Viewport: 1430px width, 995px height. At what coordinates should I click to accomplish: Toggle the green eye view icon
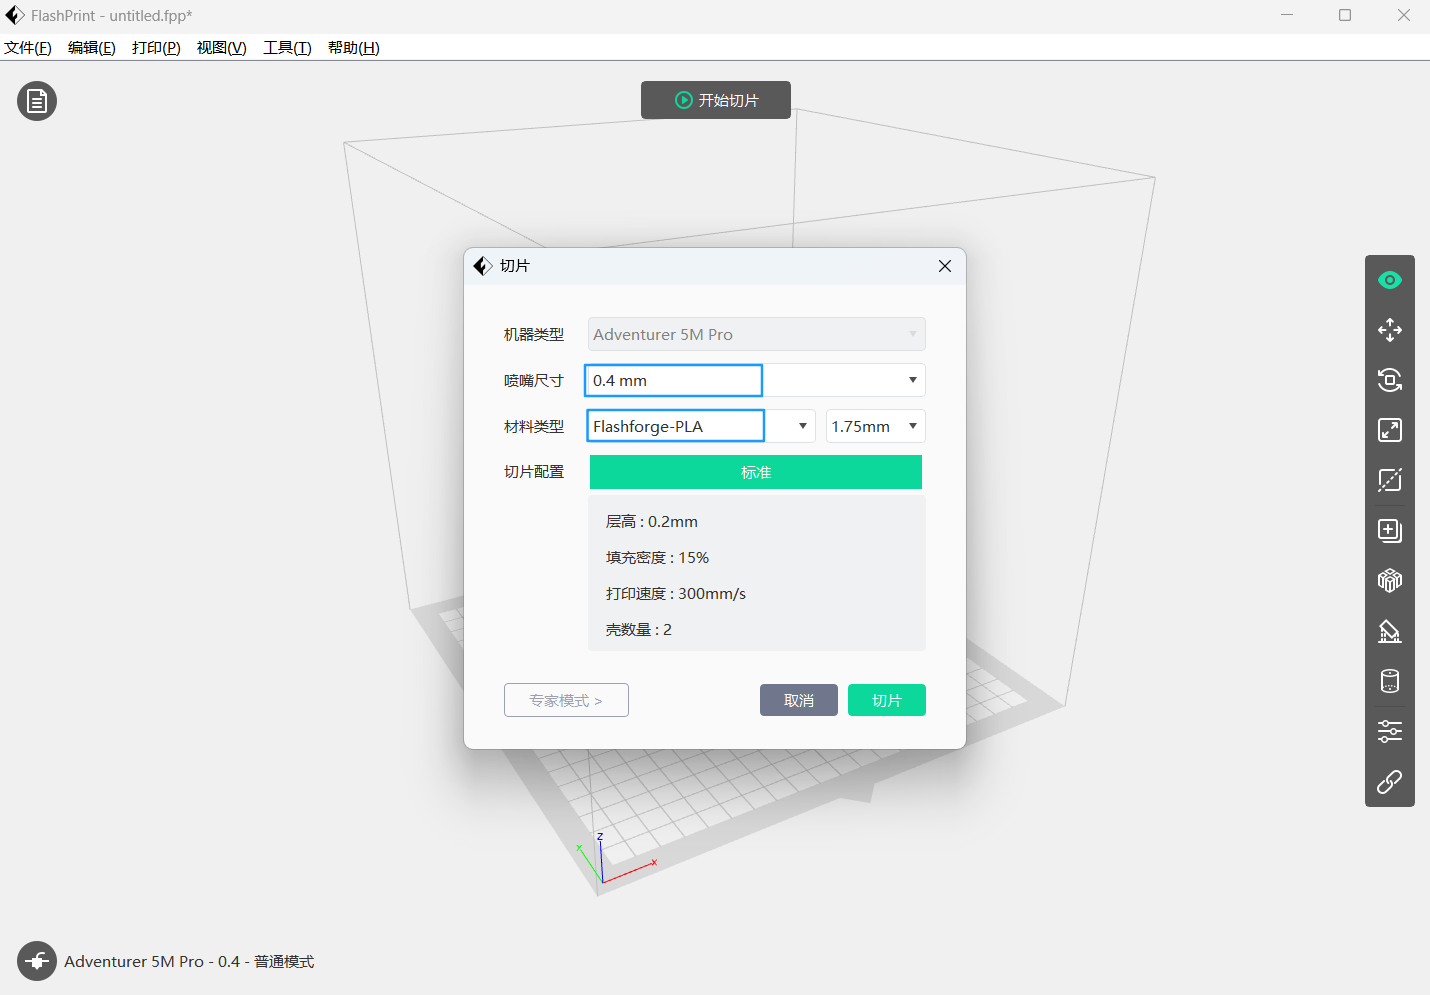(x=1389, y=280)
